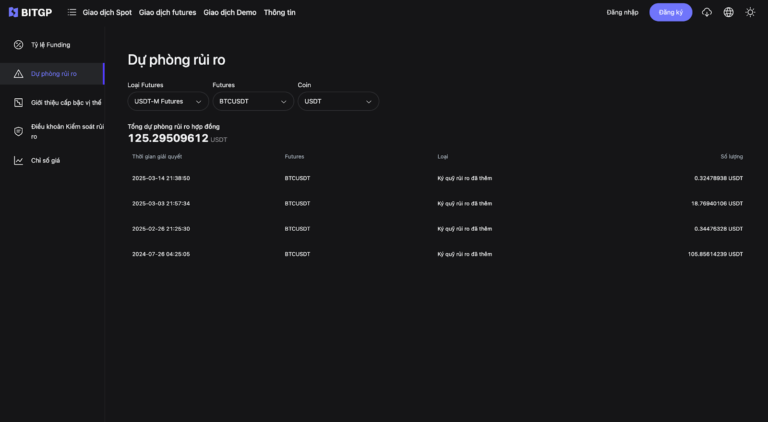Click the Dự phòng rủi ro warning icon
Image resolution: width=768 pixels, height=422 pixels.
[19, 74]
